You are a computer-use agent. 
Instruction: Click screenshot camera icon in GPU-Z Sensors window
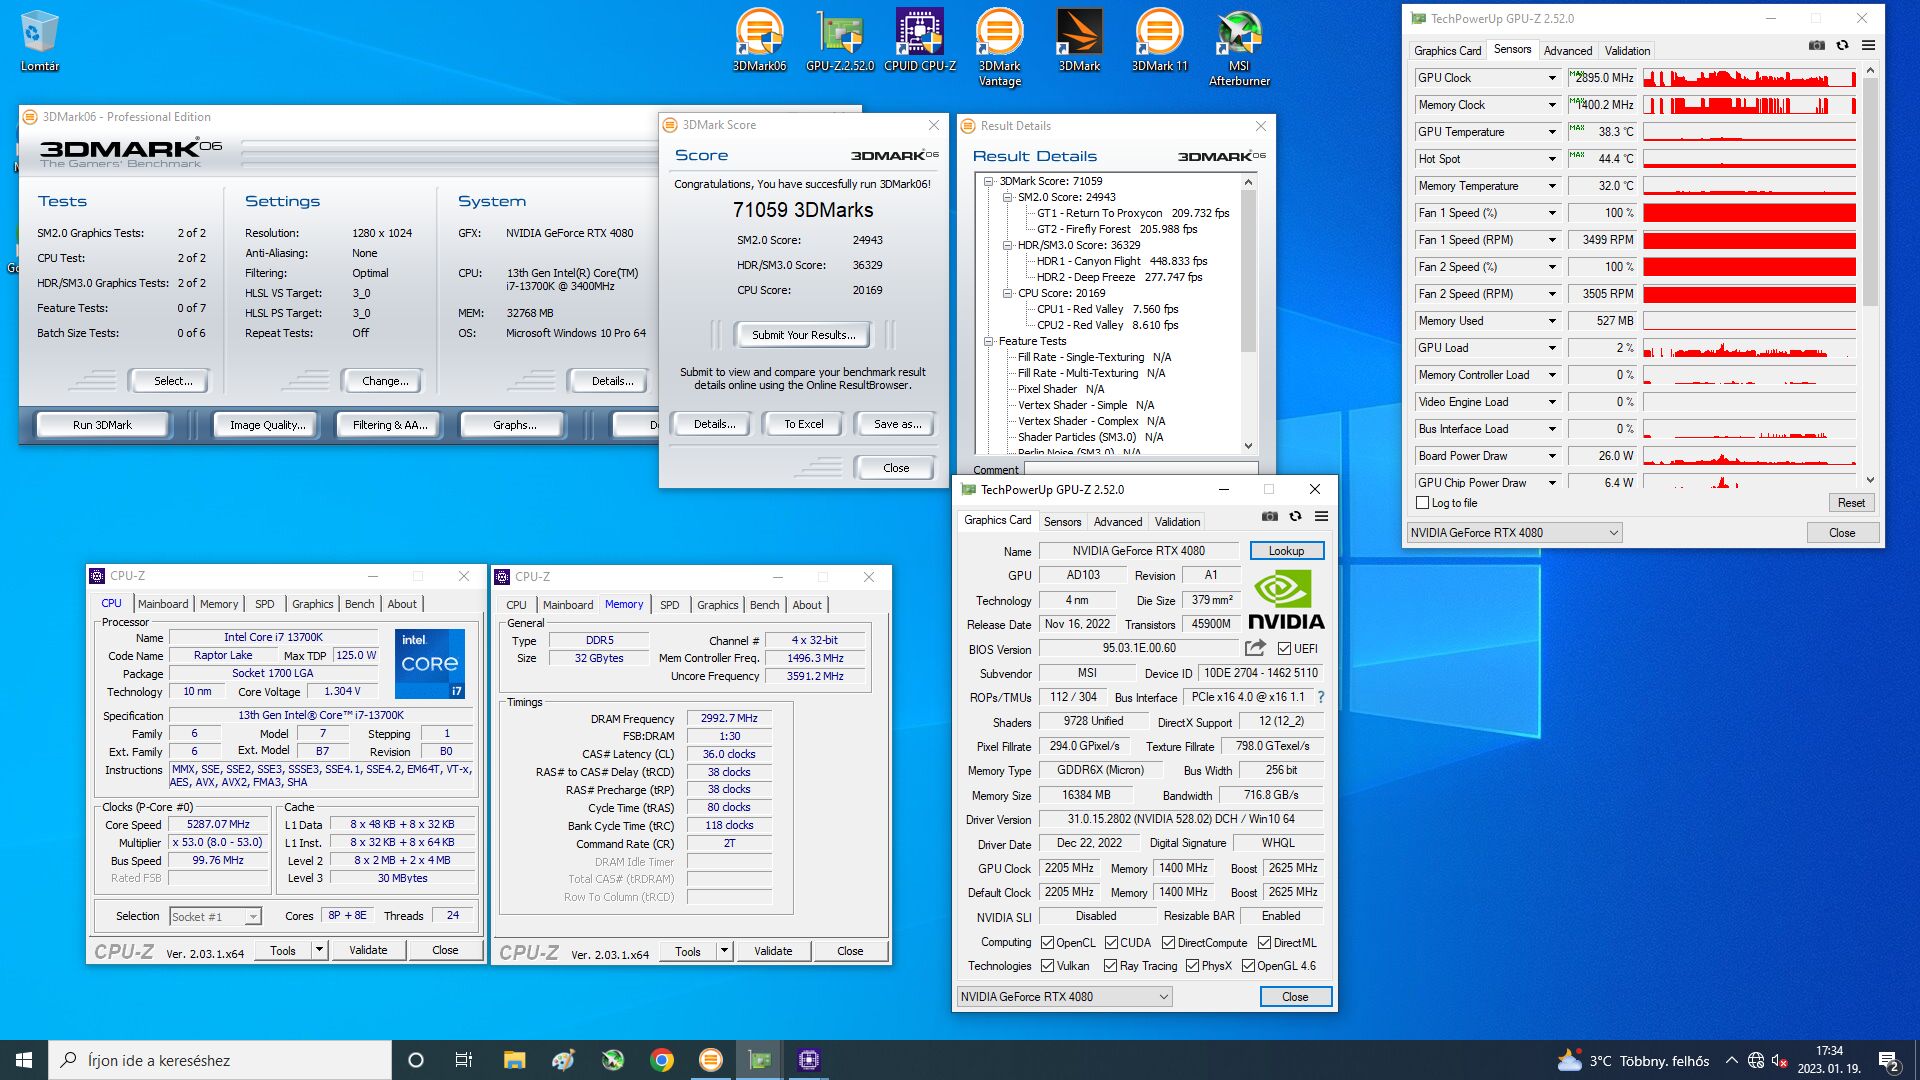click(1817, 46)
